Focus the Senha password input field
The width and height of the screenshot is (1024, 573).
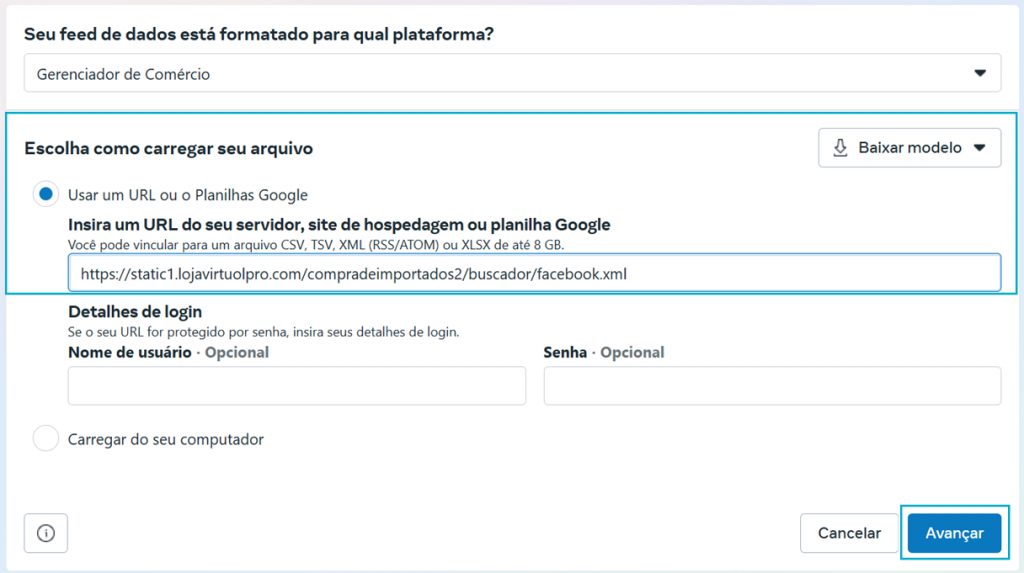tap(772, 385)
